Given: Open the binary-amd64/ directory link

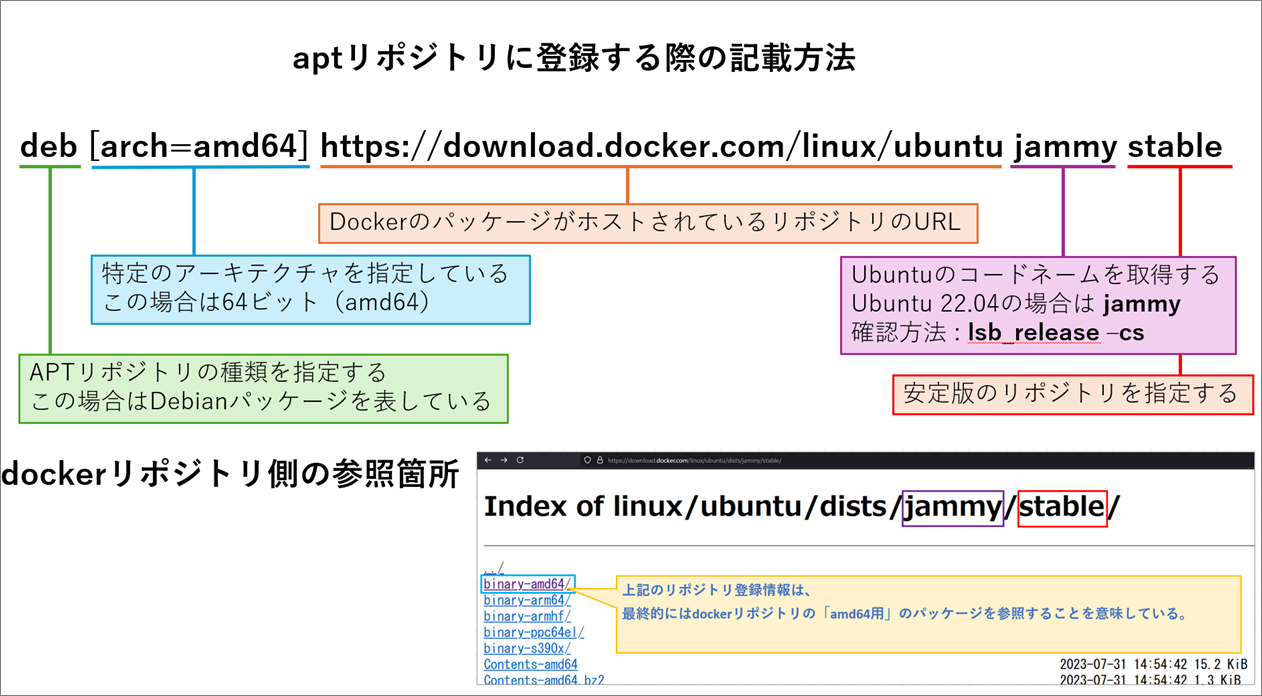Looking at the screenshot, I should point(525,583).
